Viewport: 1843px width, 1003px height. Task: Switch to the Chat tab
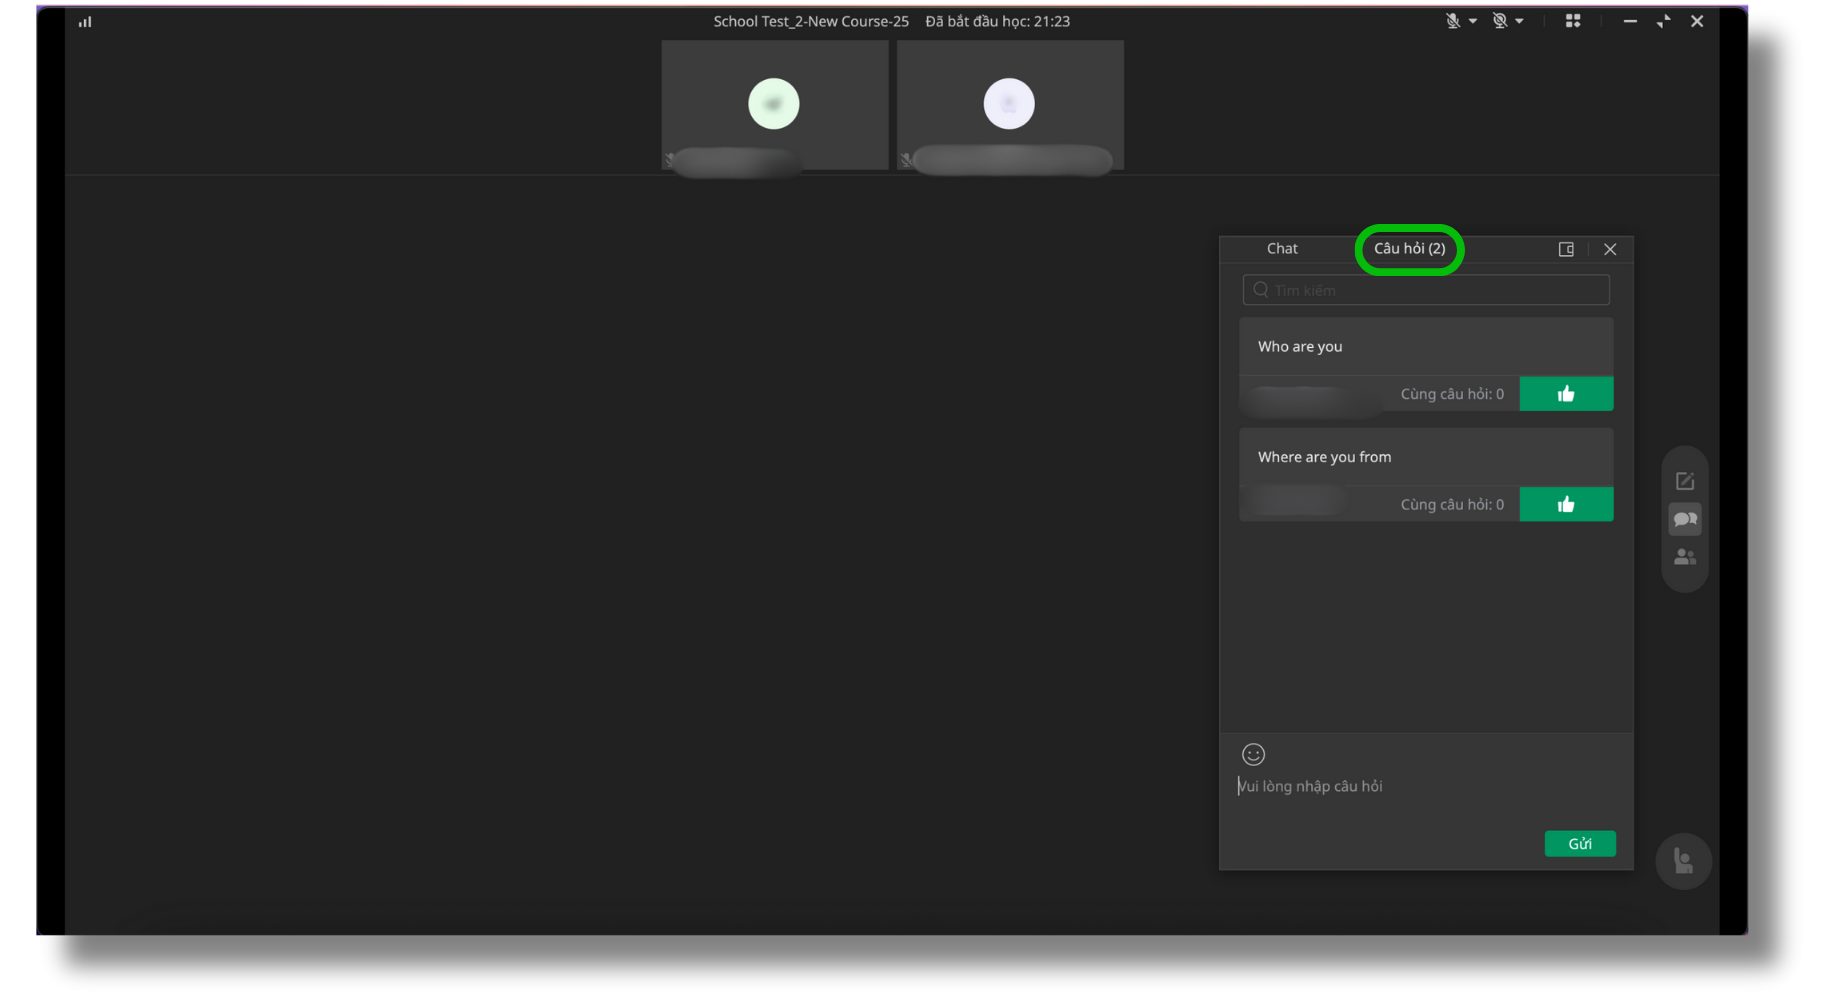[1282, 249]
